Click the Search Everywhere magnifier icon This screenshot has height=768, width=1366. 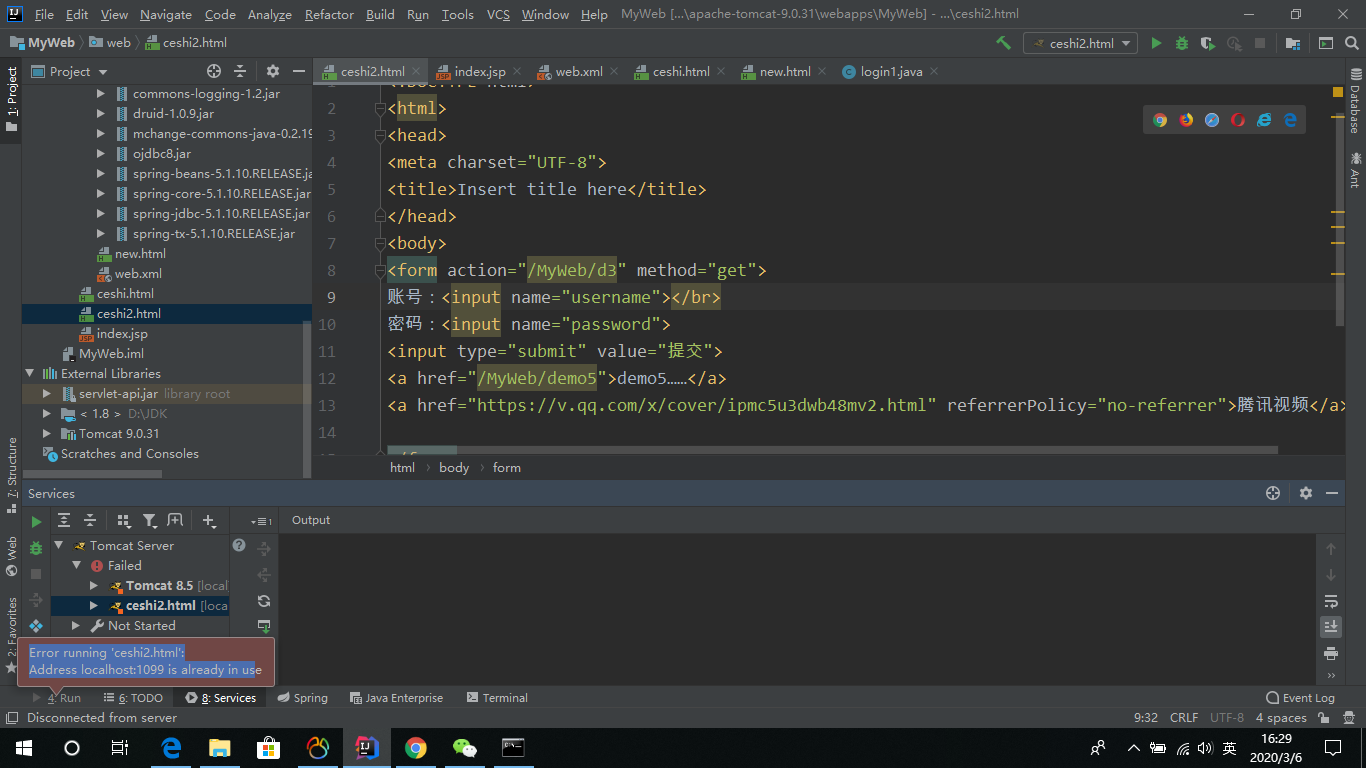pos(1352,43)
